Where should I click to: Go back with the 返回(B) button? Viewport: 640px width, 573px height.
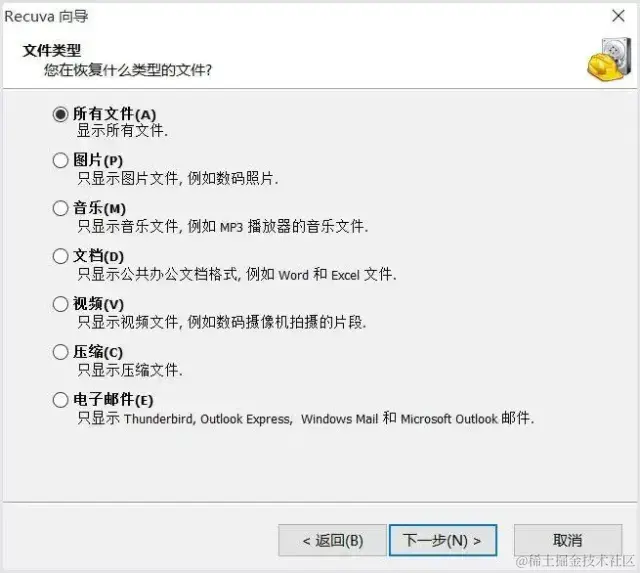click(332, 540)
